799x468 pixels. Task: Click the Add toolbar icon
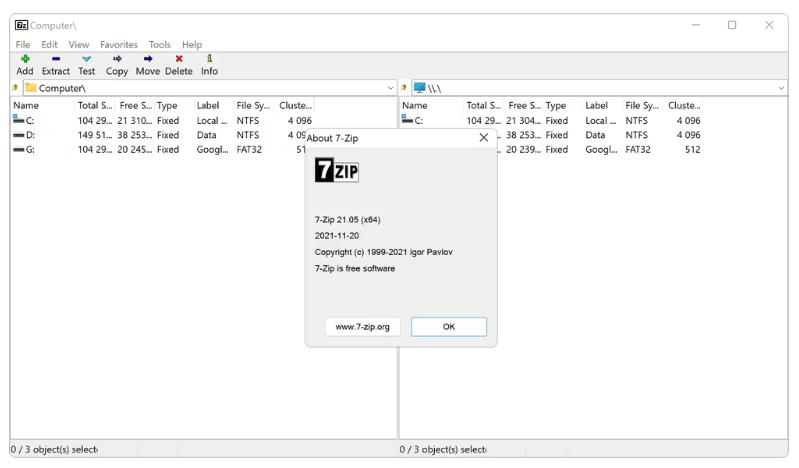[25, 59]
